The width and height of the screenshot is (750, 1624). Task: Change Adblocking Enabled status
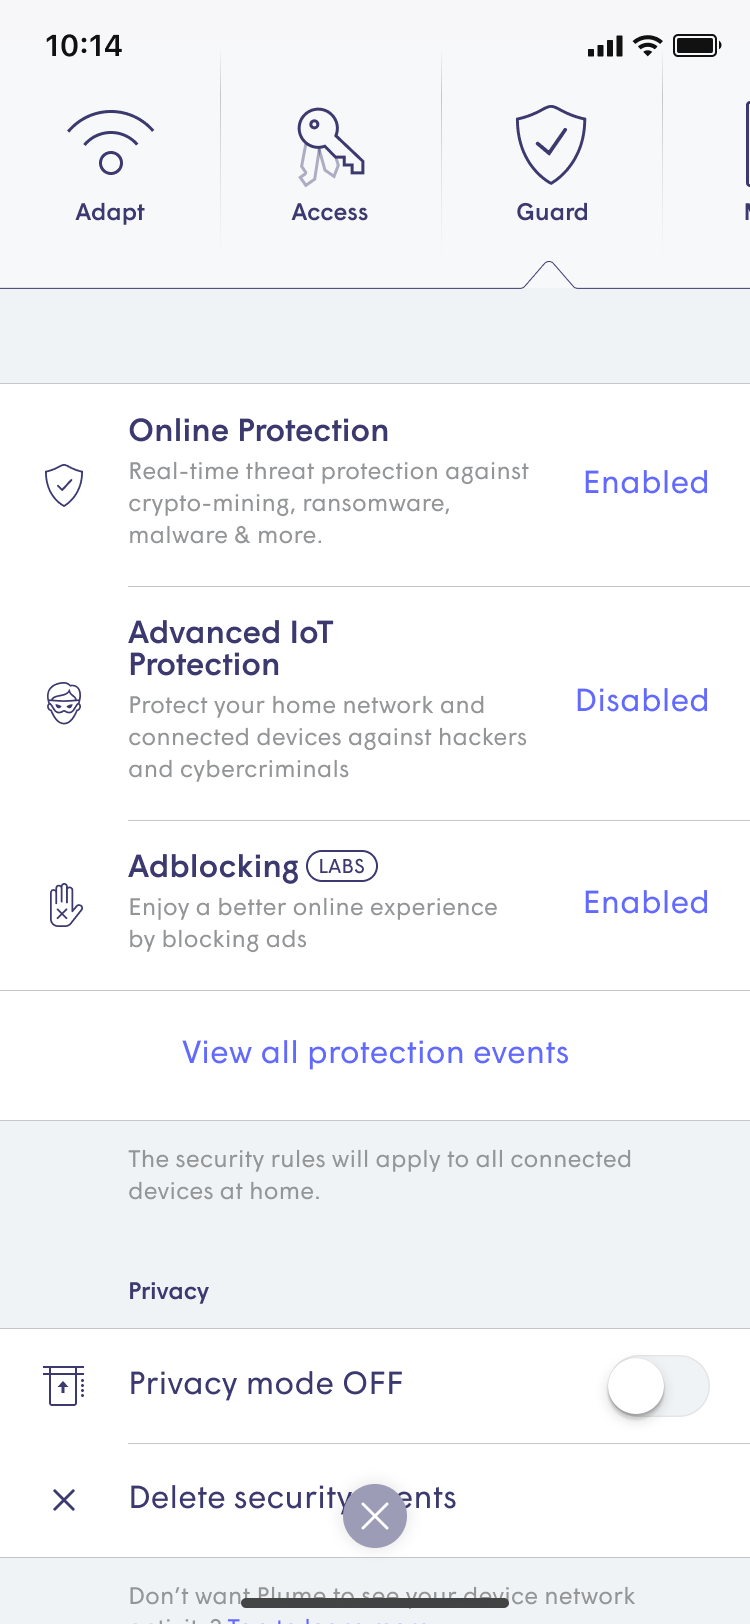coord(646,903)
